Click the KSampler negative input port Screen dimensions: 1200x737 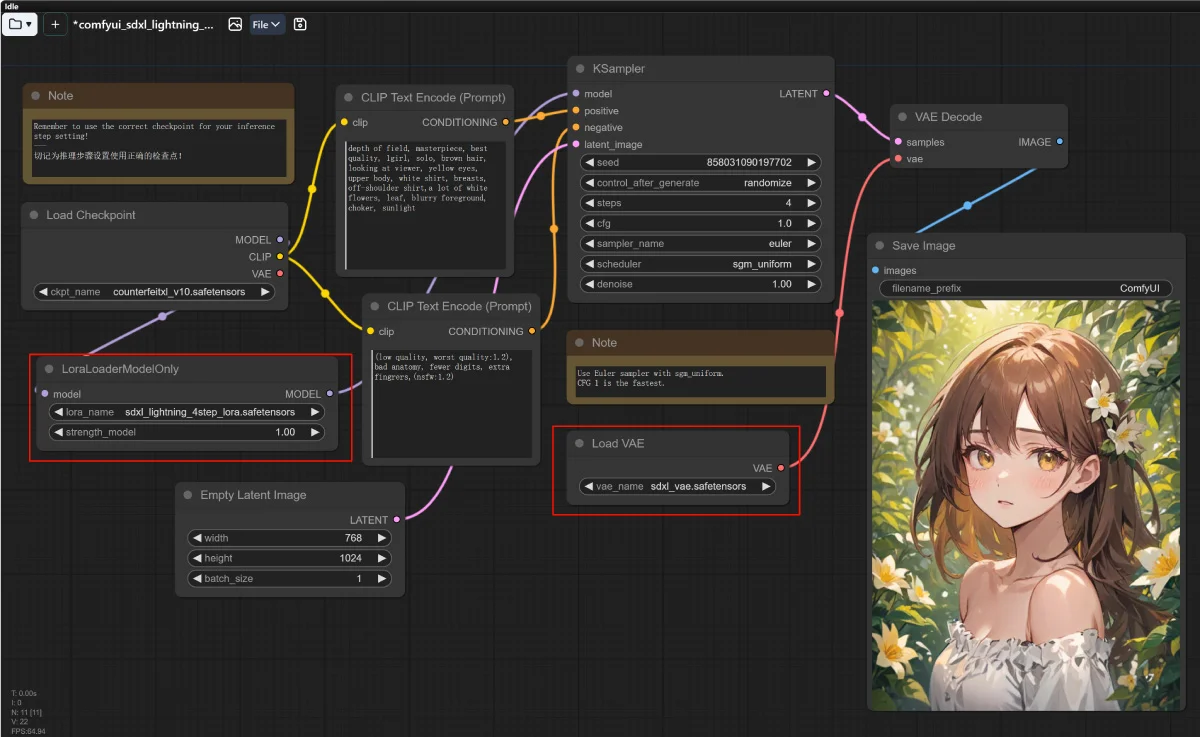(x=576, y=128)
